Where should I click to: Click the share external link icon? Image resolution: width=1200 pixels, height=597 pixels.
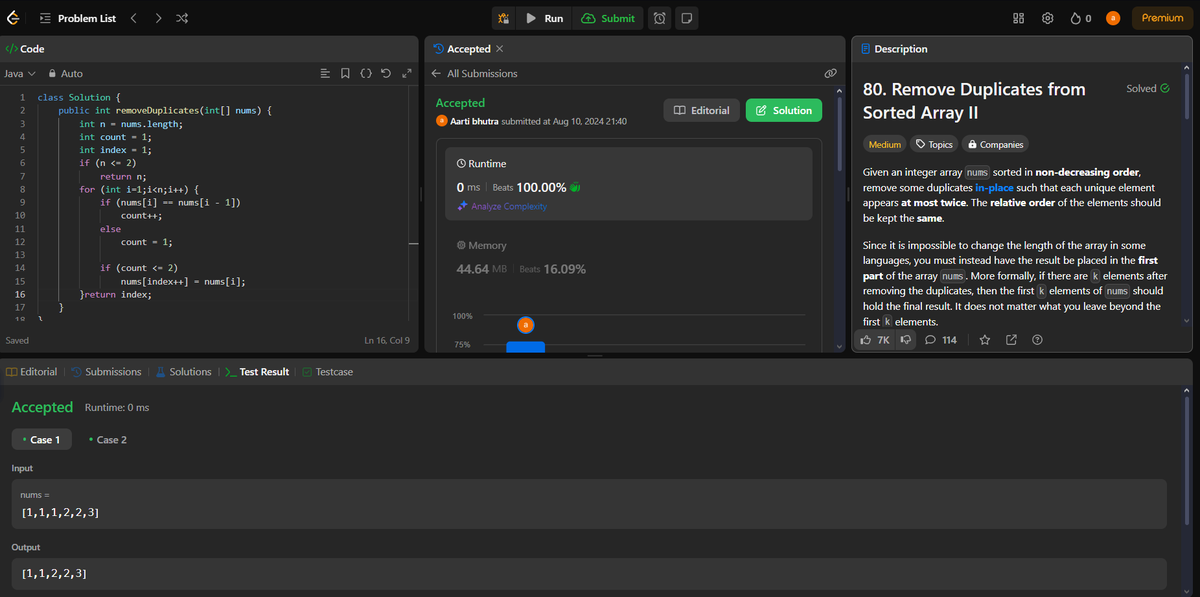(x=1011, y=340)
